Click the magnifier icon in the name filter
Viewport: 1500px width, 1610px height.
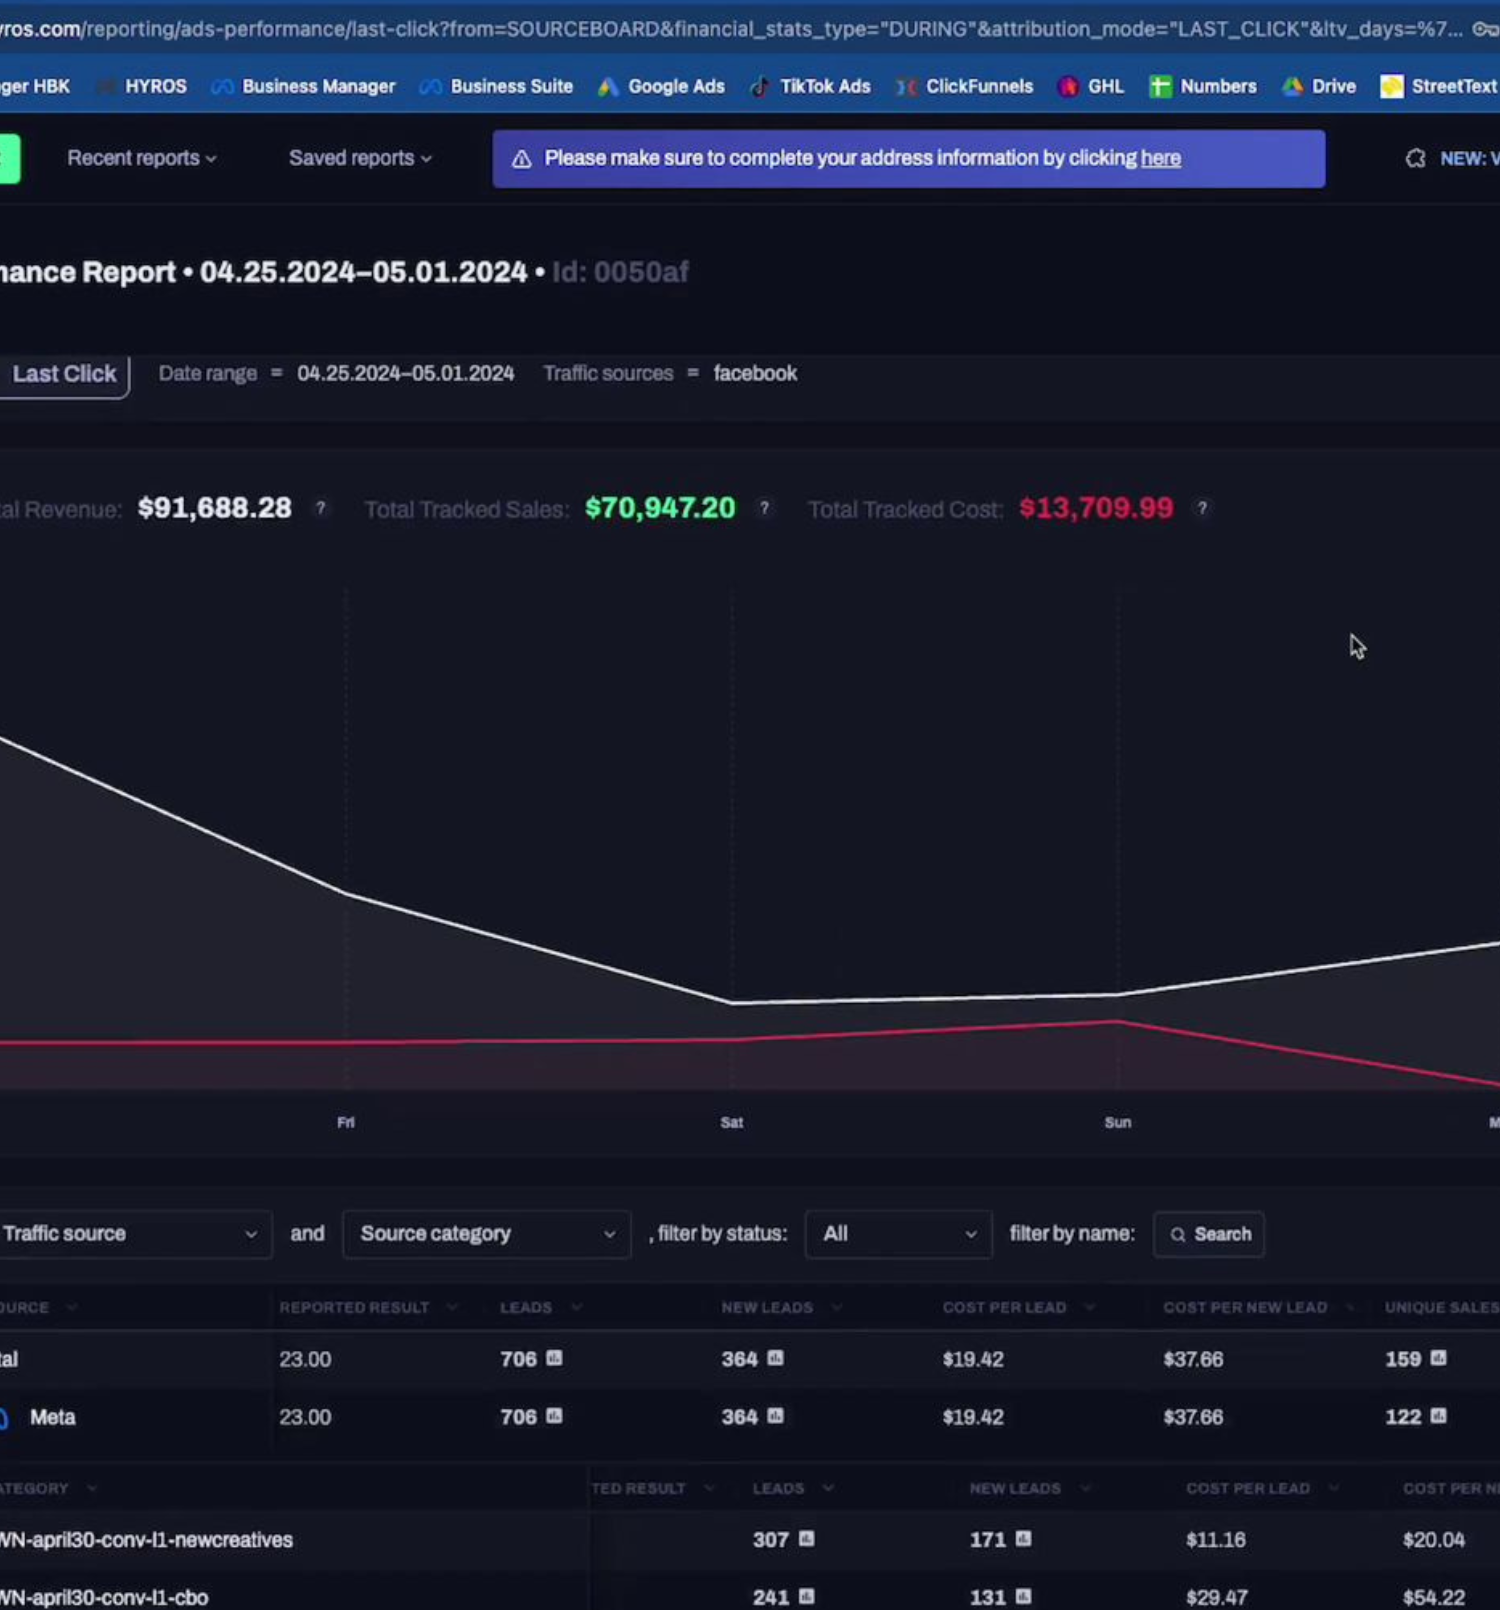[x=1178, y=1235]
